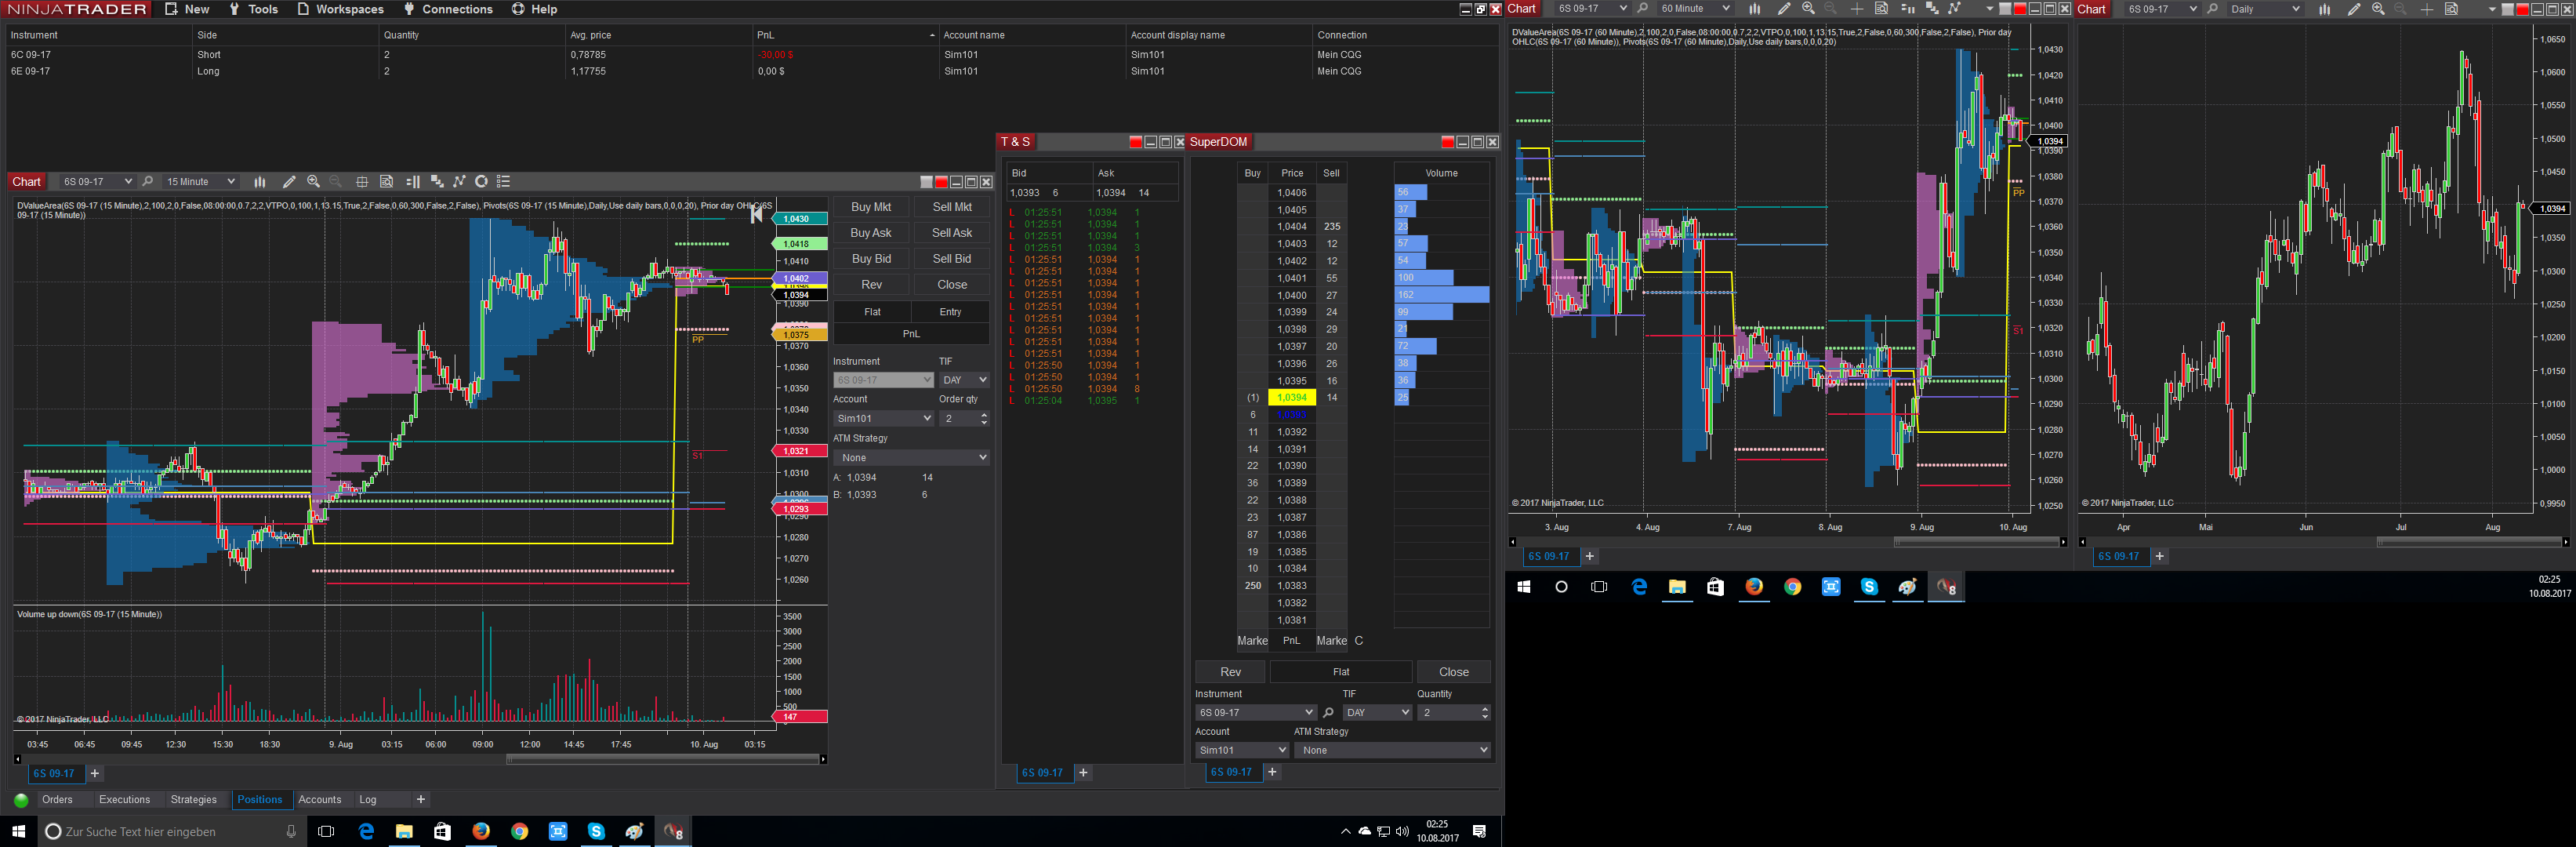Open the Workspaces menu

point(341,9)
